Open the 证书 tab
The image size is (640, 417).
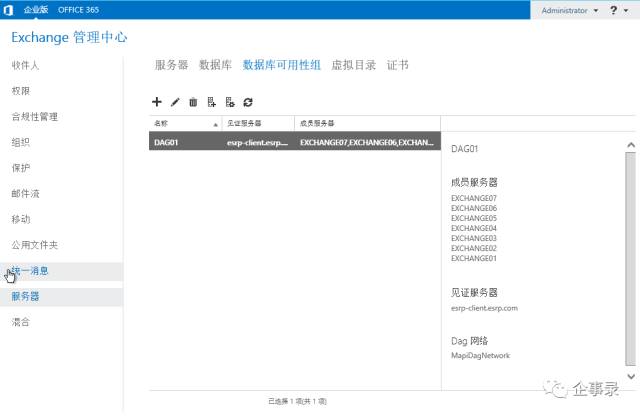coord(398,65)
